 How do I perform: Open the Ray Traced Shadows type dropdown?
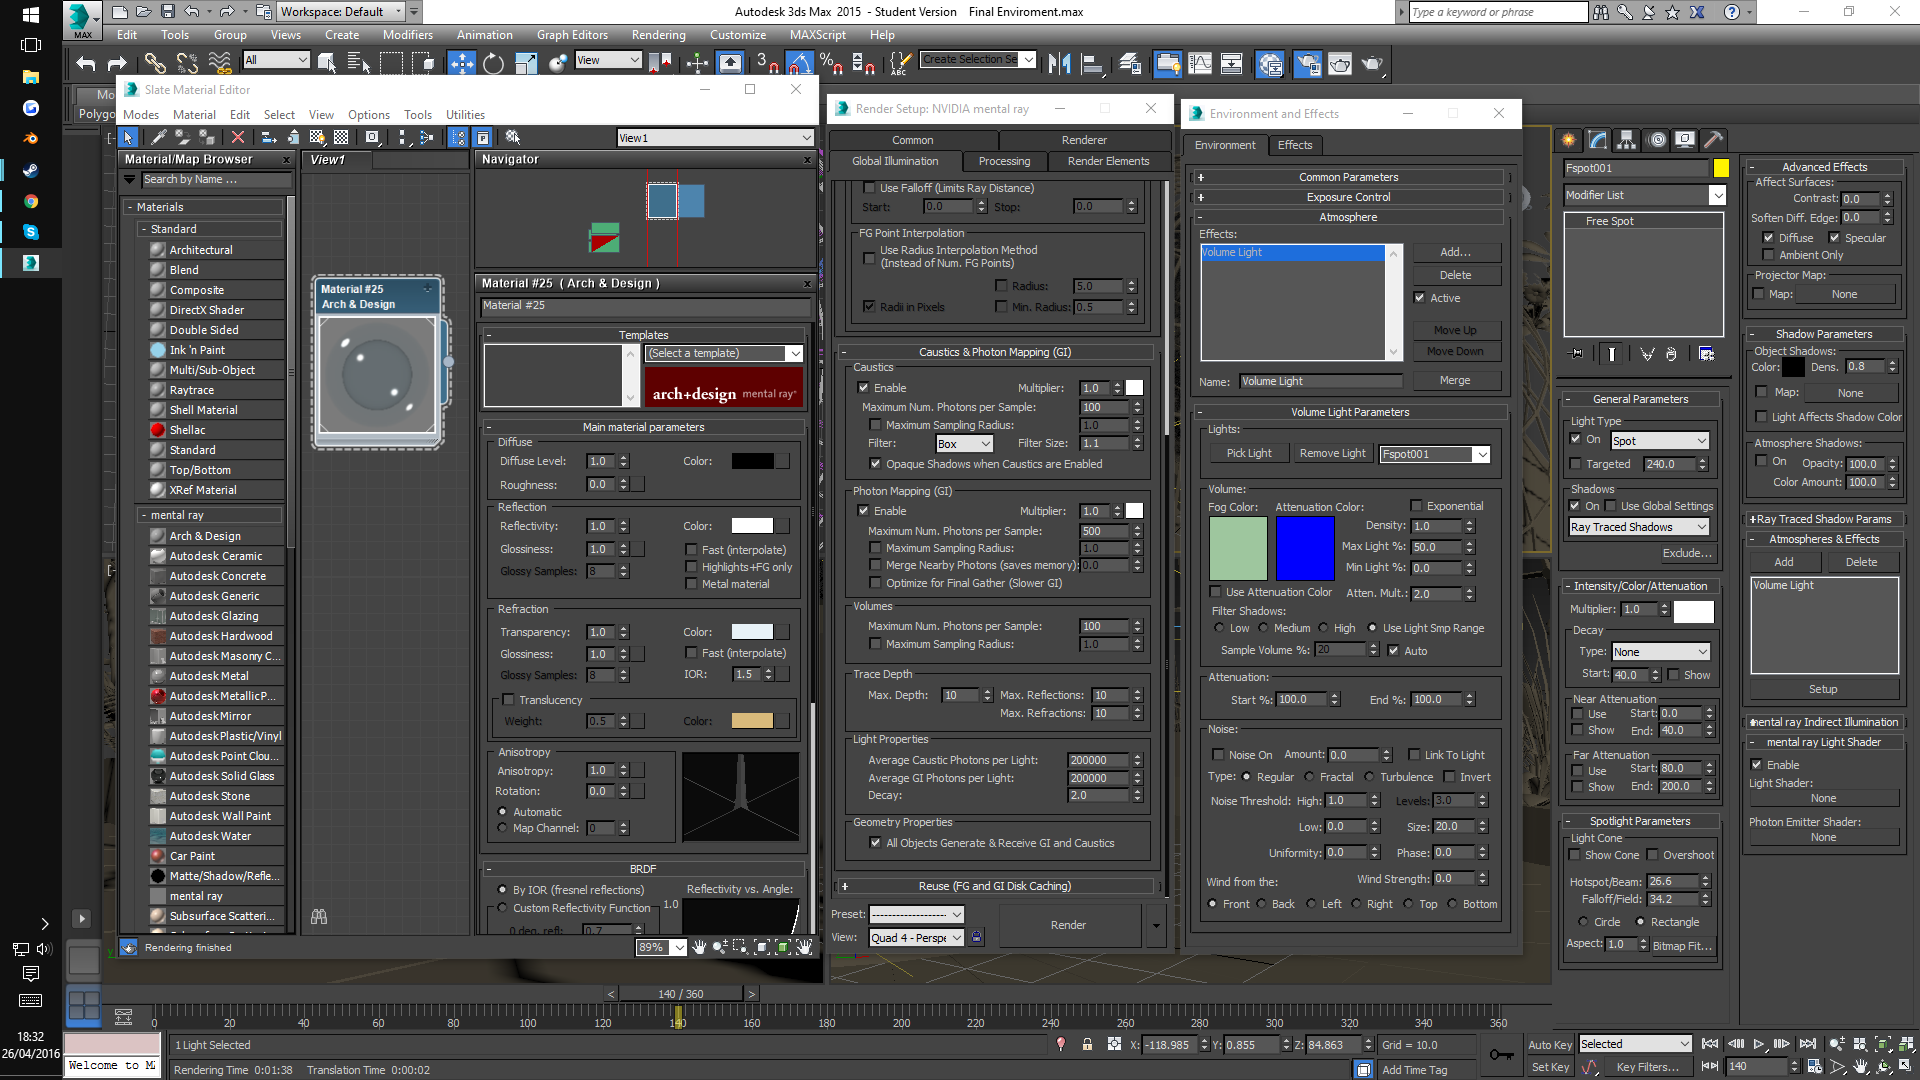[1638, 527]
